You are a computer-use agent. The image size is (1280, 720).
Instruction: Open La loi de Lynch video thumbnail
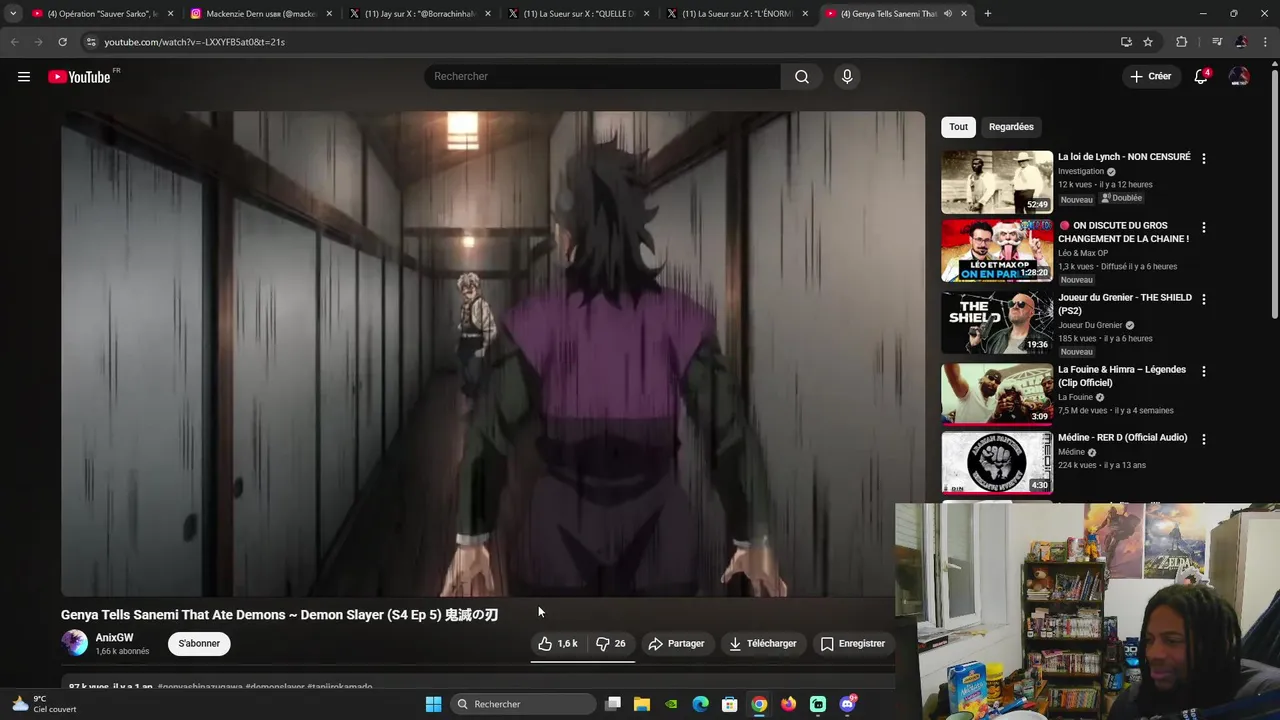coord(997,182)
